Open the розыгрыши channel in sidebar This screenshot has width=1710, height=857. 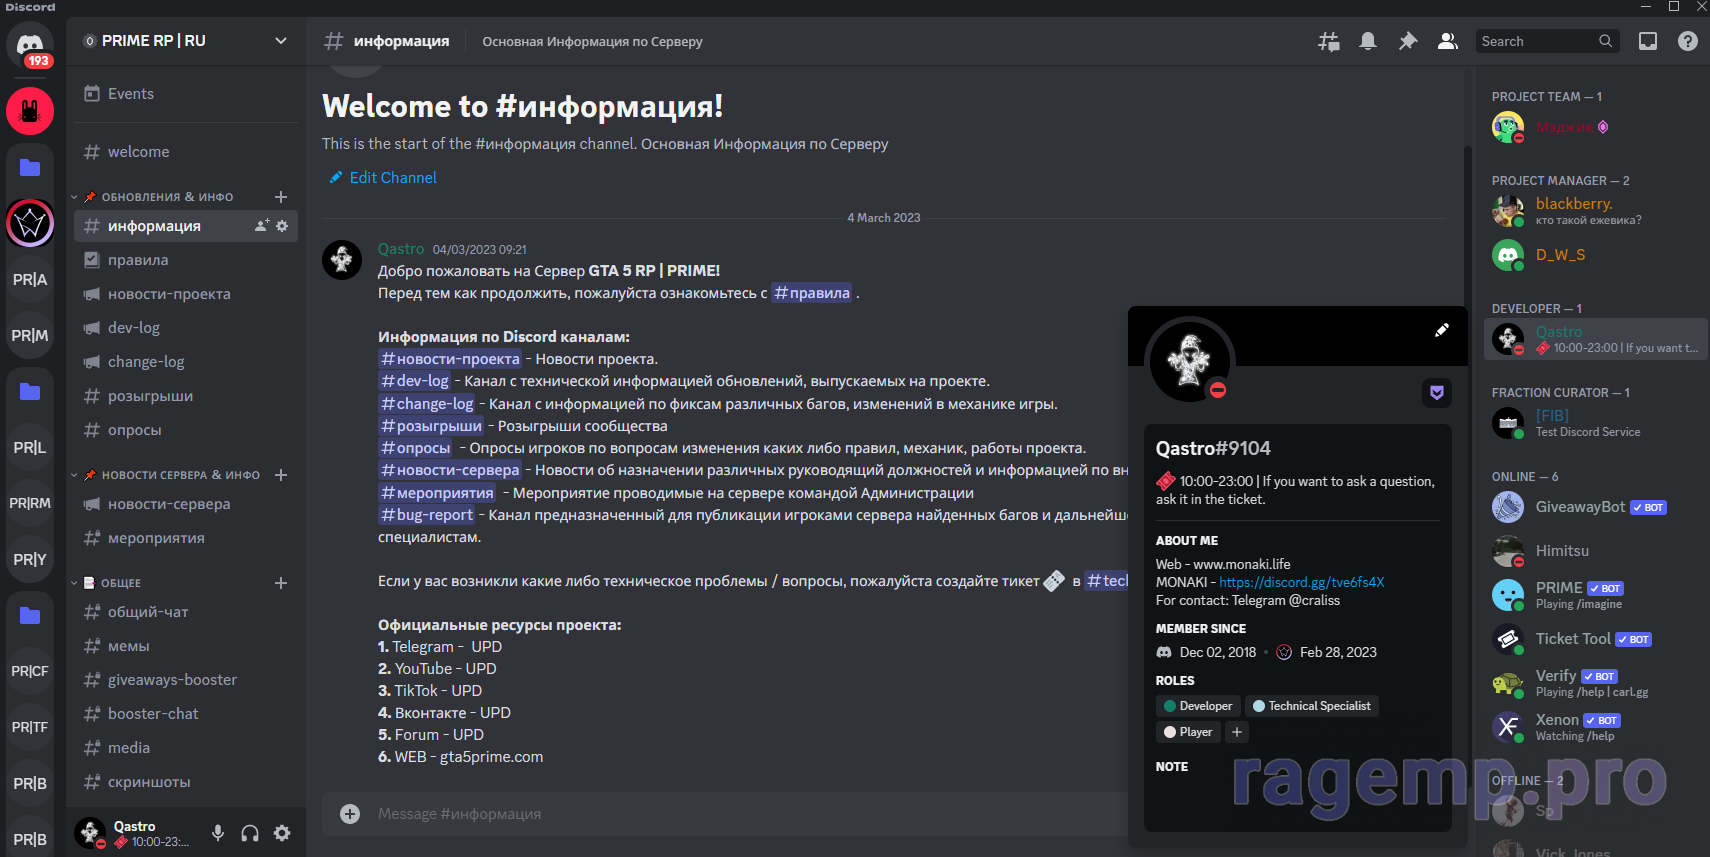click(186, 396)
